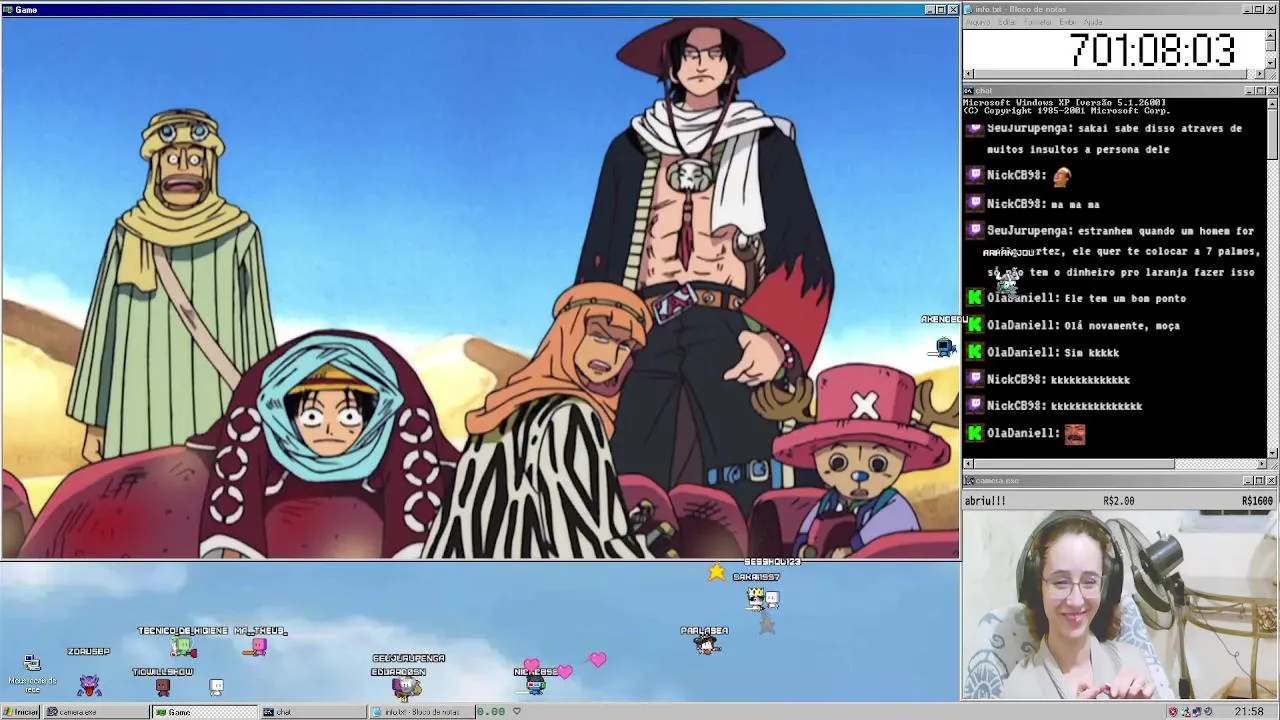Screen dimensions: 1280x720
Task: Click the SAKAI1557 crowned avatar
Action: click(x=756, y=597)
